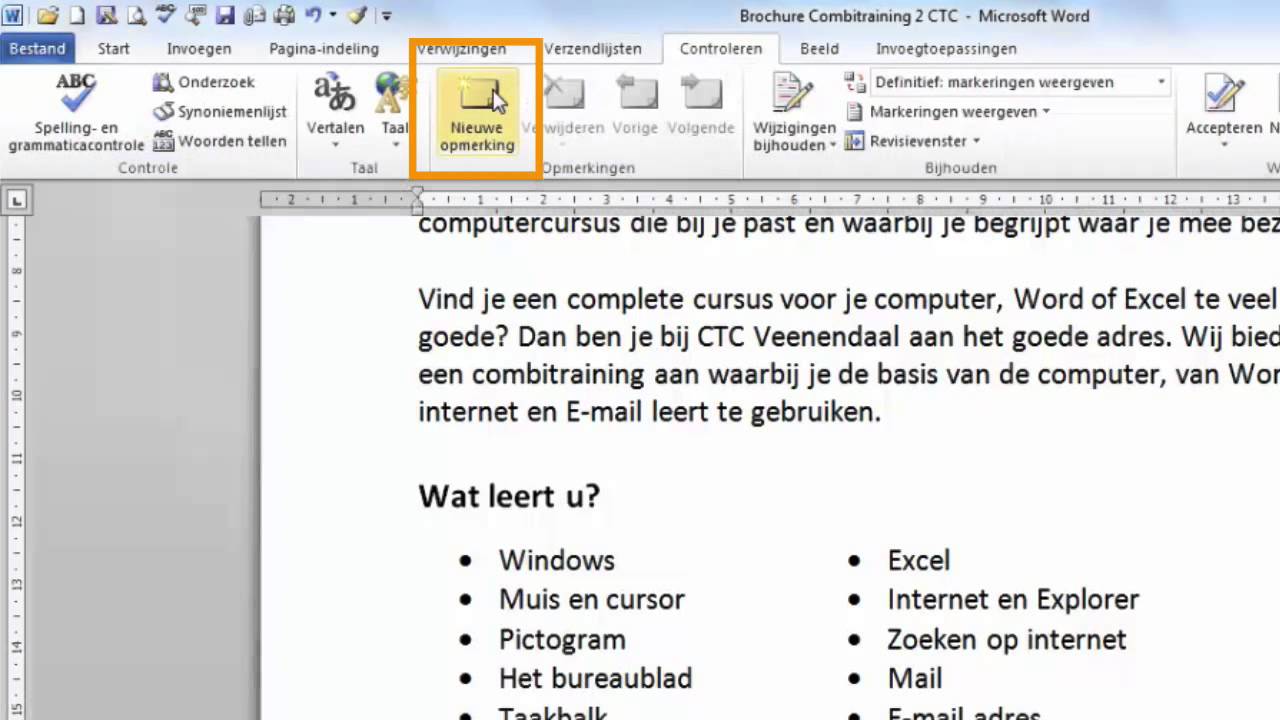
Task: Click the 'Windows' bullet item
Action: 557,560
